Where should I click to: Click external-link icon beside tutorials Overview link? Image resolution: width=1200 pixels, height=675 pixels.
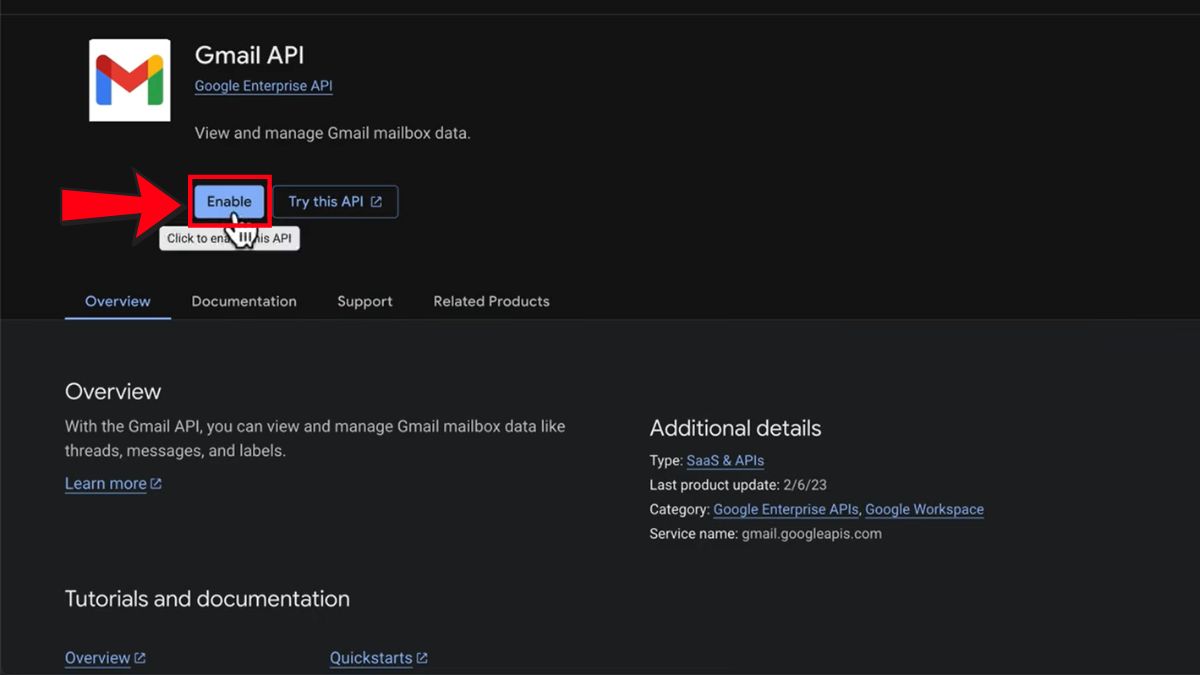tap(140, 658)
